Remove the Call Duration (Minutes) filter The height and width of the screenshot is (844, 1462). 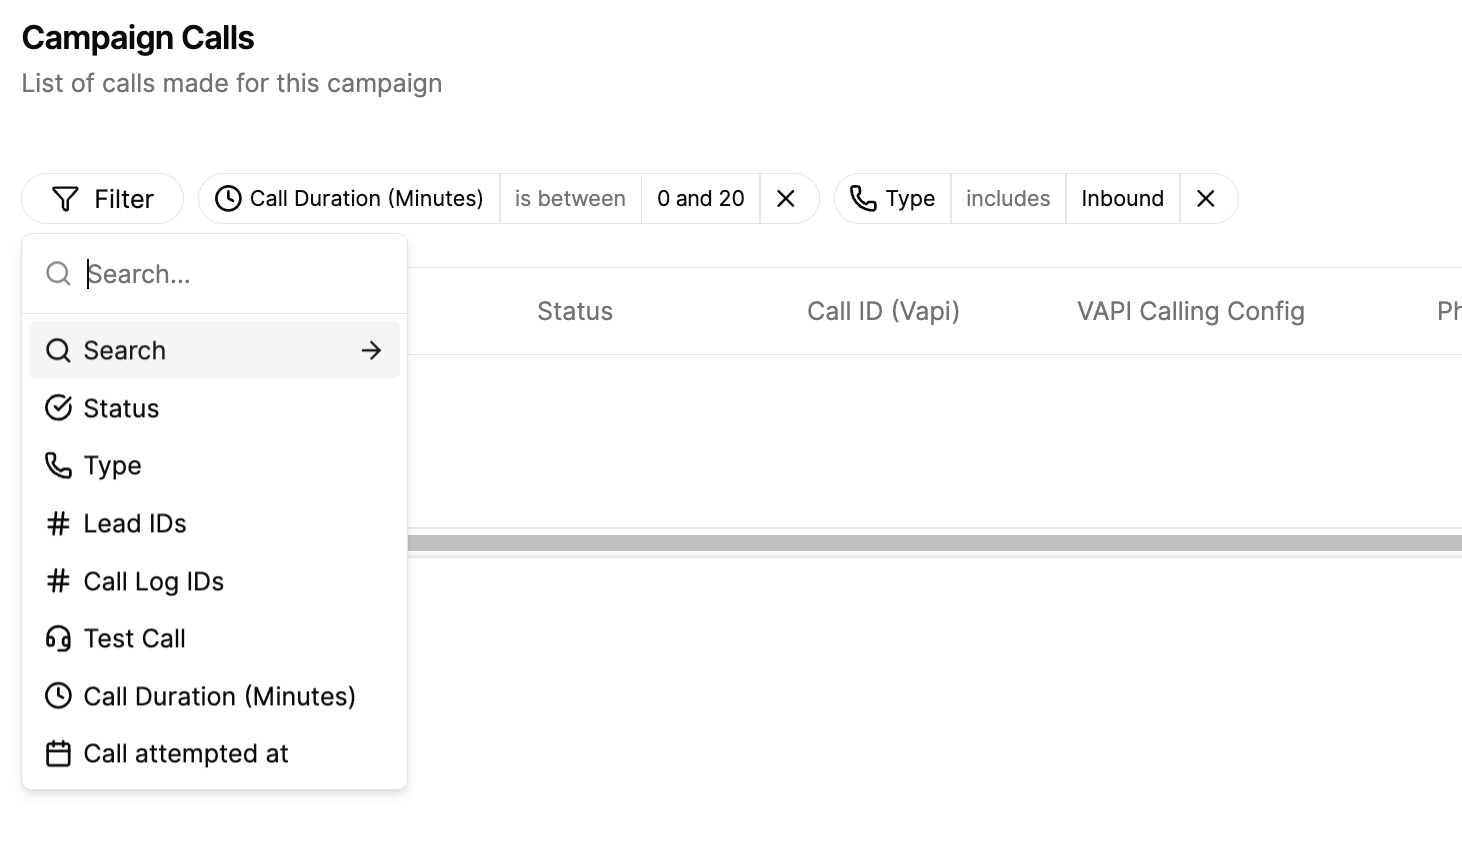[786, 199]
